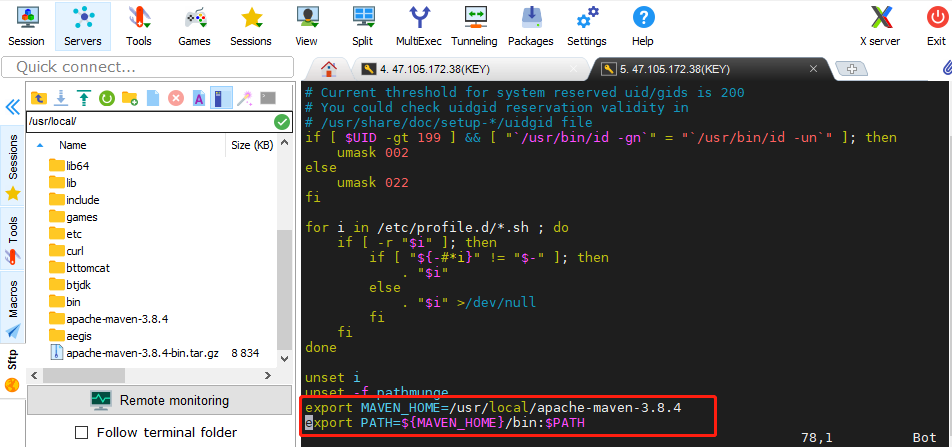Click the Remote monitoring button

pos(161,400)
